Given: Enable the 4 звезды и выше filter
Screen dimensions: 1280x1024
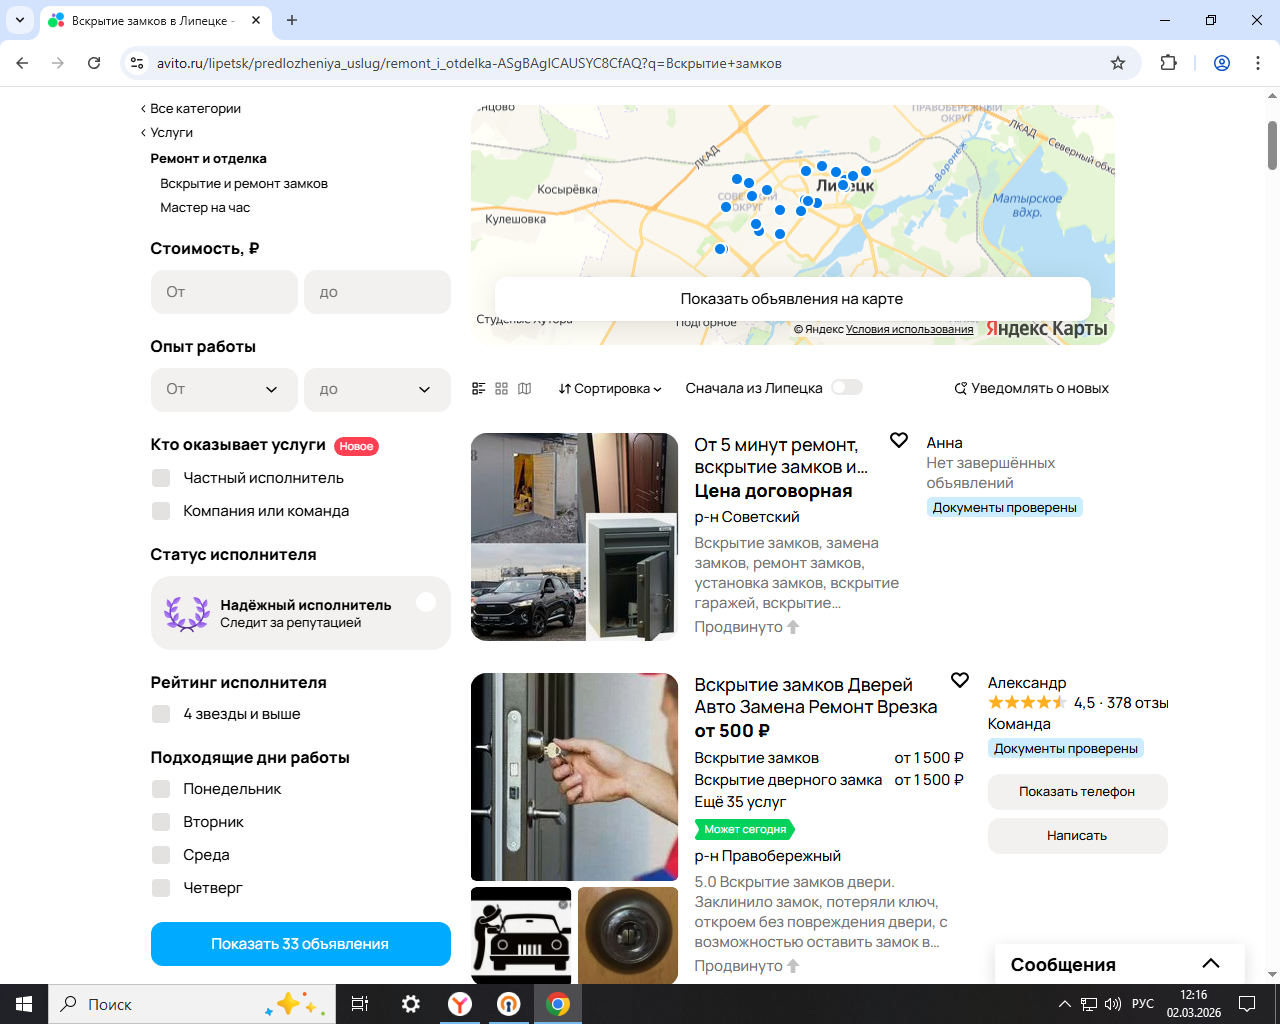Looking at the screenshot, I should tap(161, 714).
